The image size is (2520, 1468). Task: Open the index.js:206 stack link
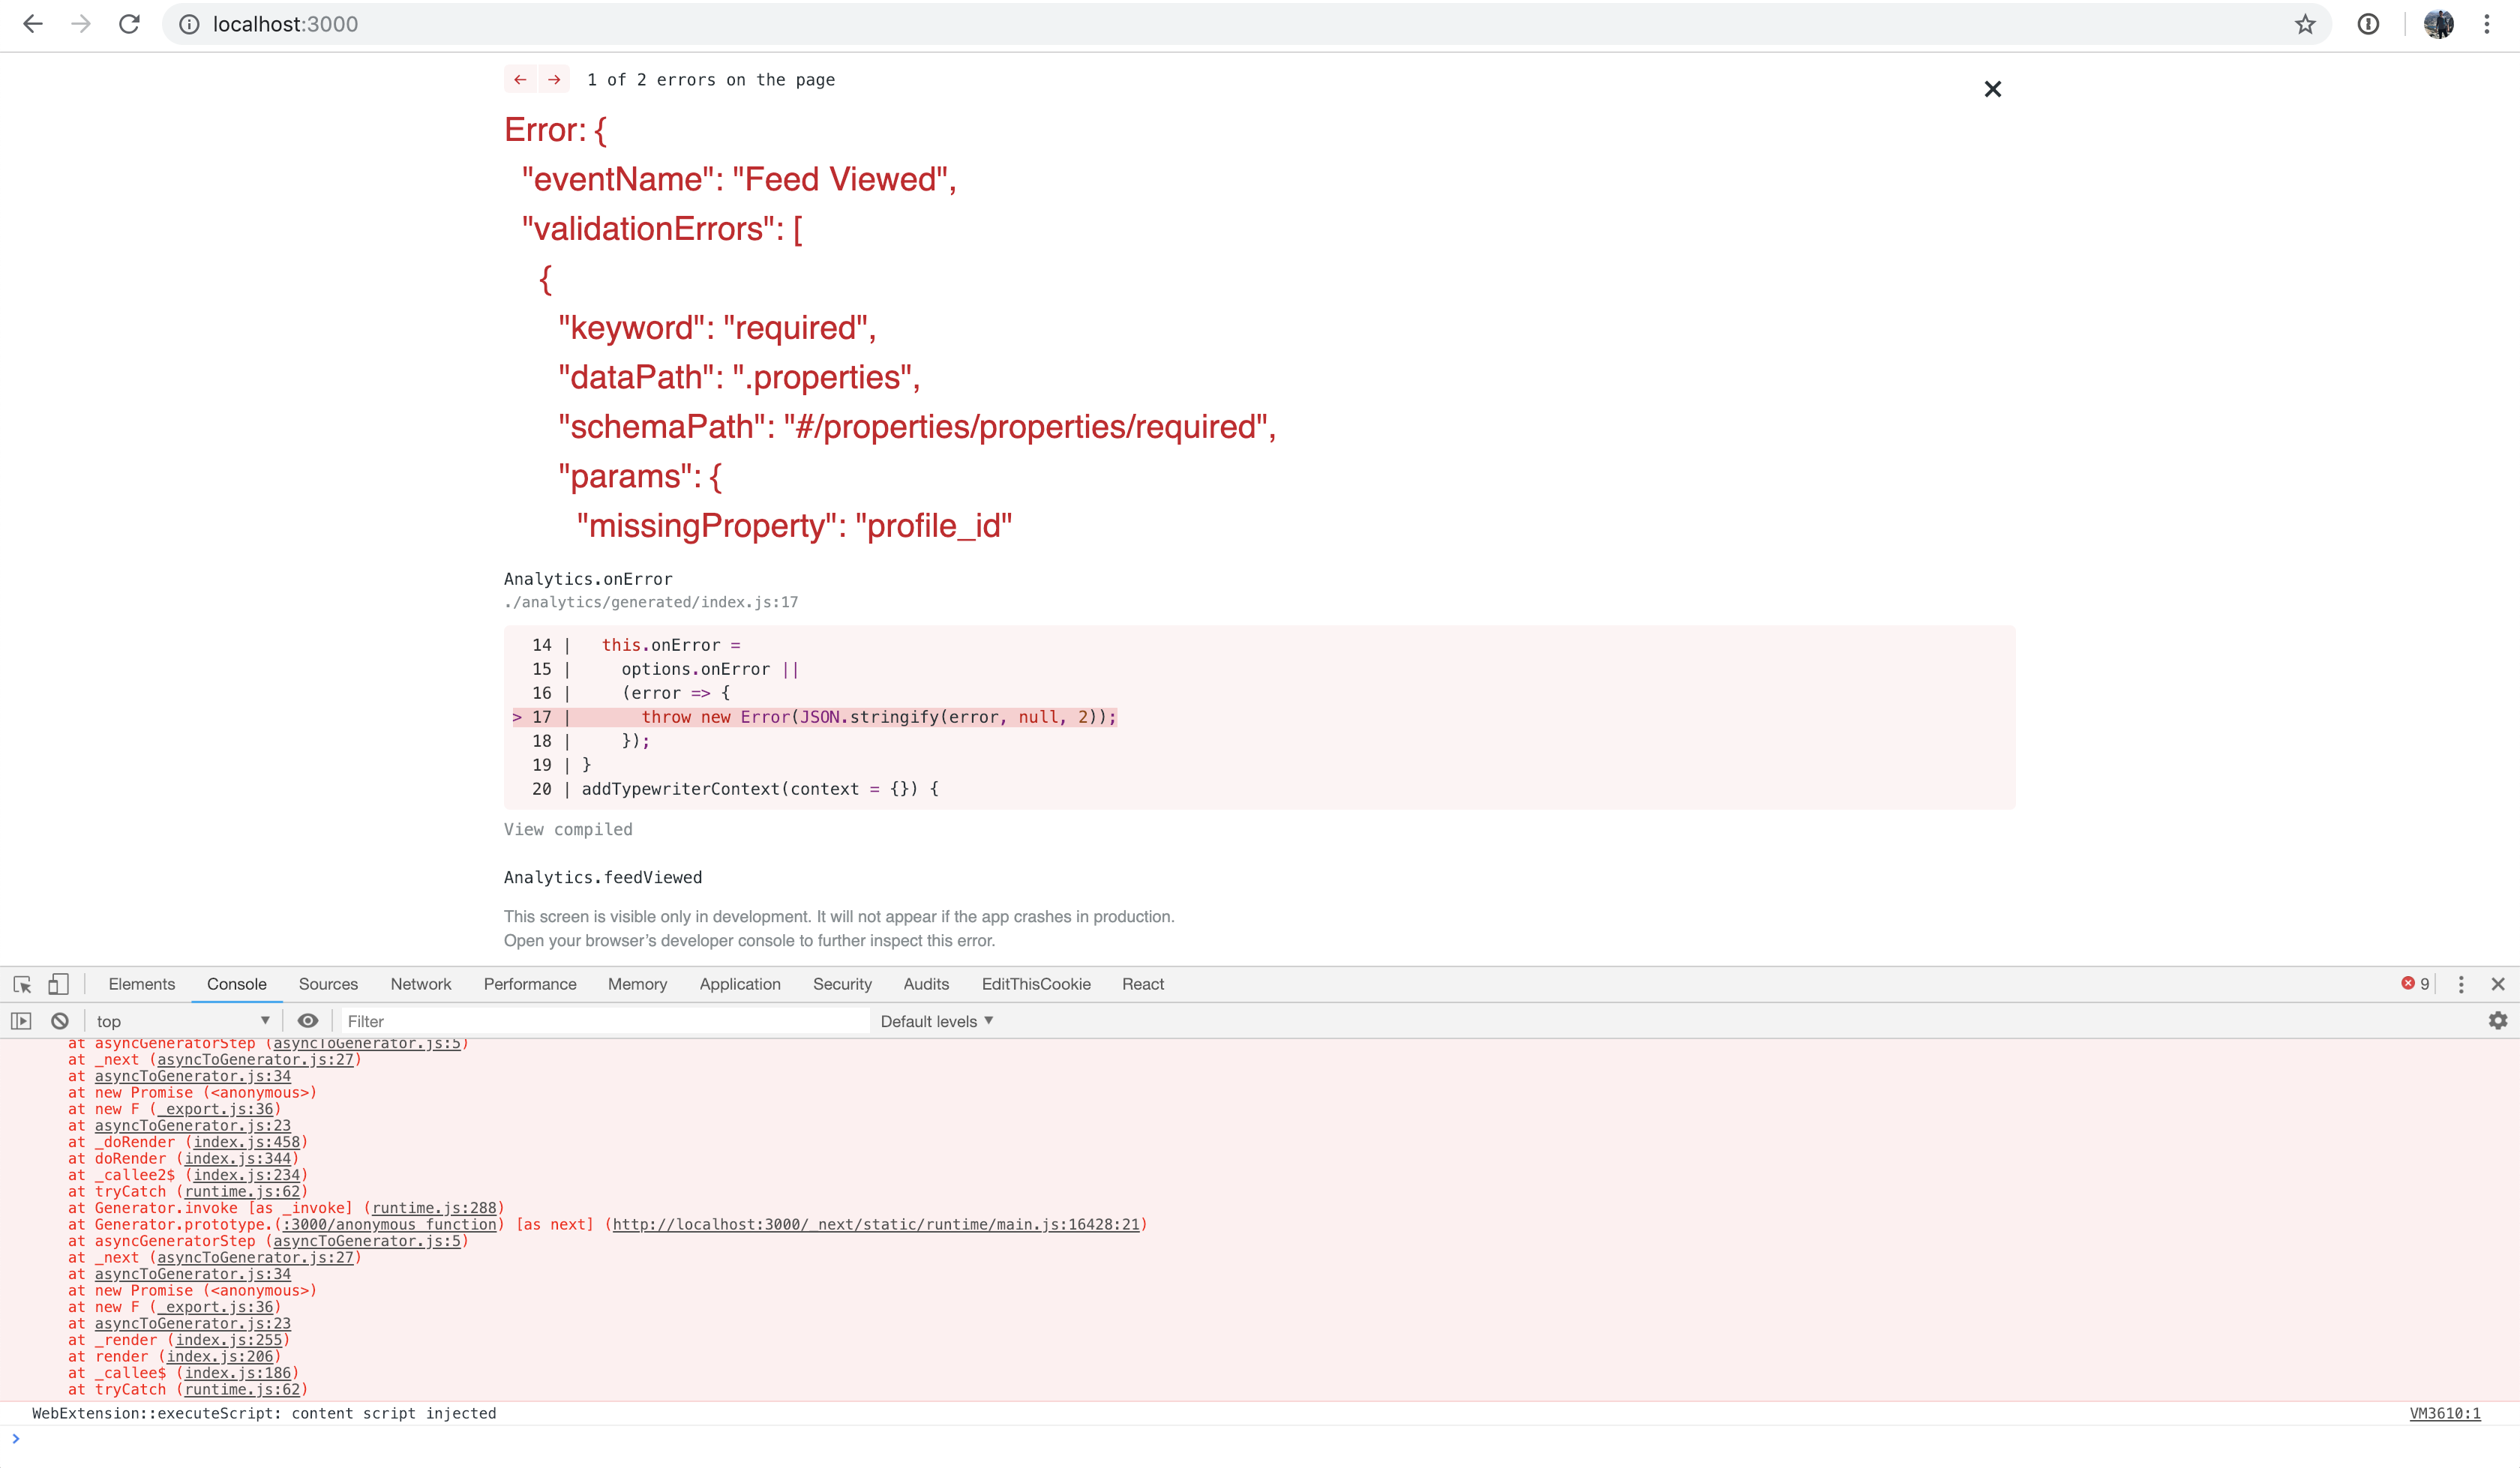click(220, 1356)
